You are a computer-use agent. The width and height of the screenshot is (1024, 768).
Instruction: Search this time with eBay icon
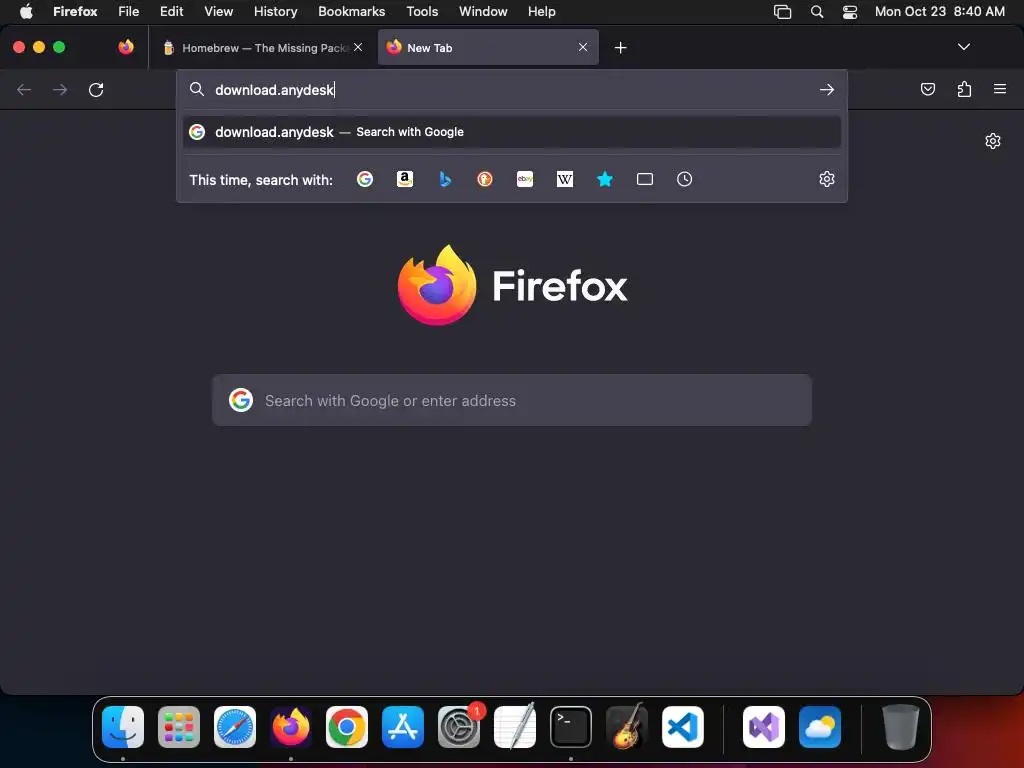(x=525, y=179)
